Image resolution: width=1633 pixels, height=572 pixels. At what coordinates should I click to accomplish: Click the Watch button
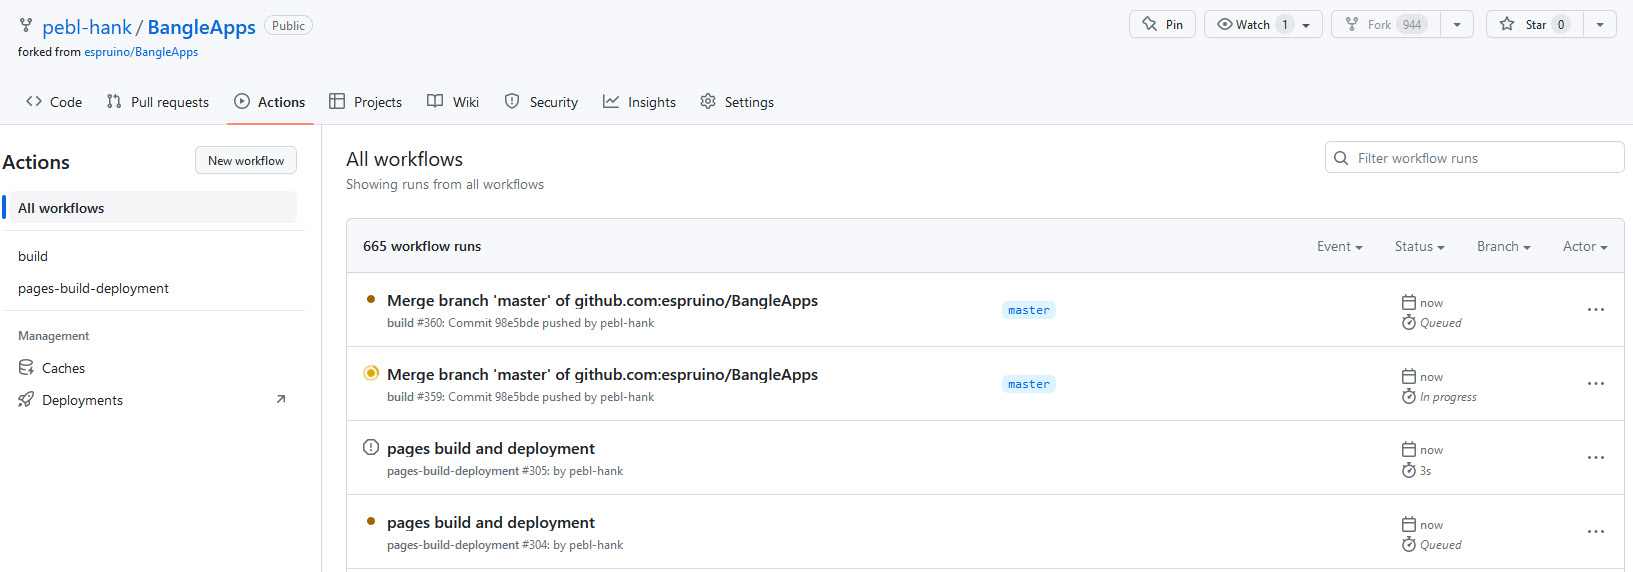pos(1263,25)
